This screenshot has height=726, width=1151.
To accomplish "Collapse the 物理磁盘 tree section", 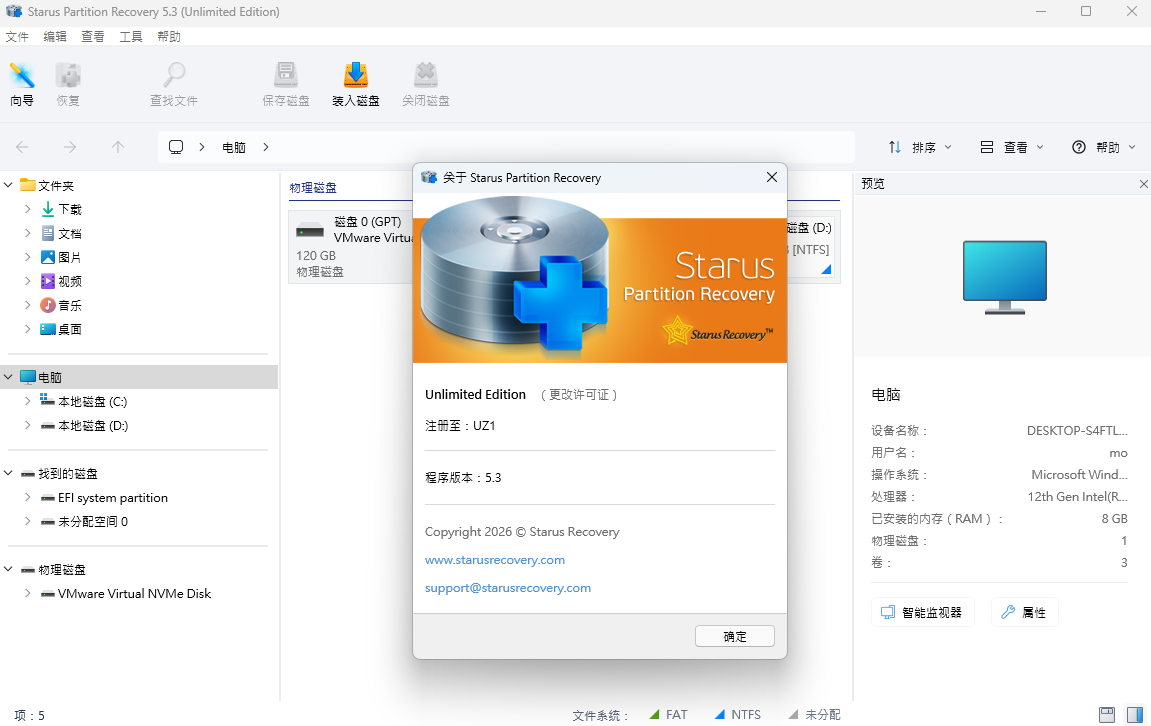I will (9, 570).
